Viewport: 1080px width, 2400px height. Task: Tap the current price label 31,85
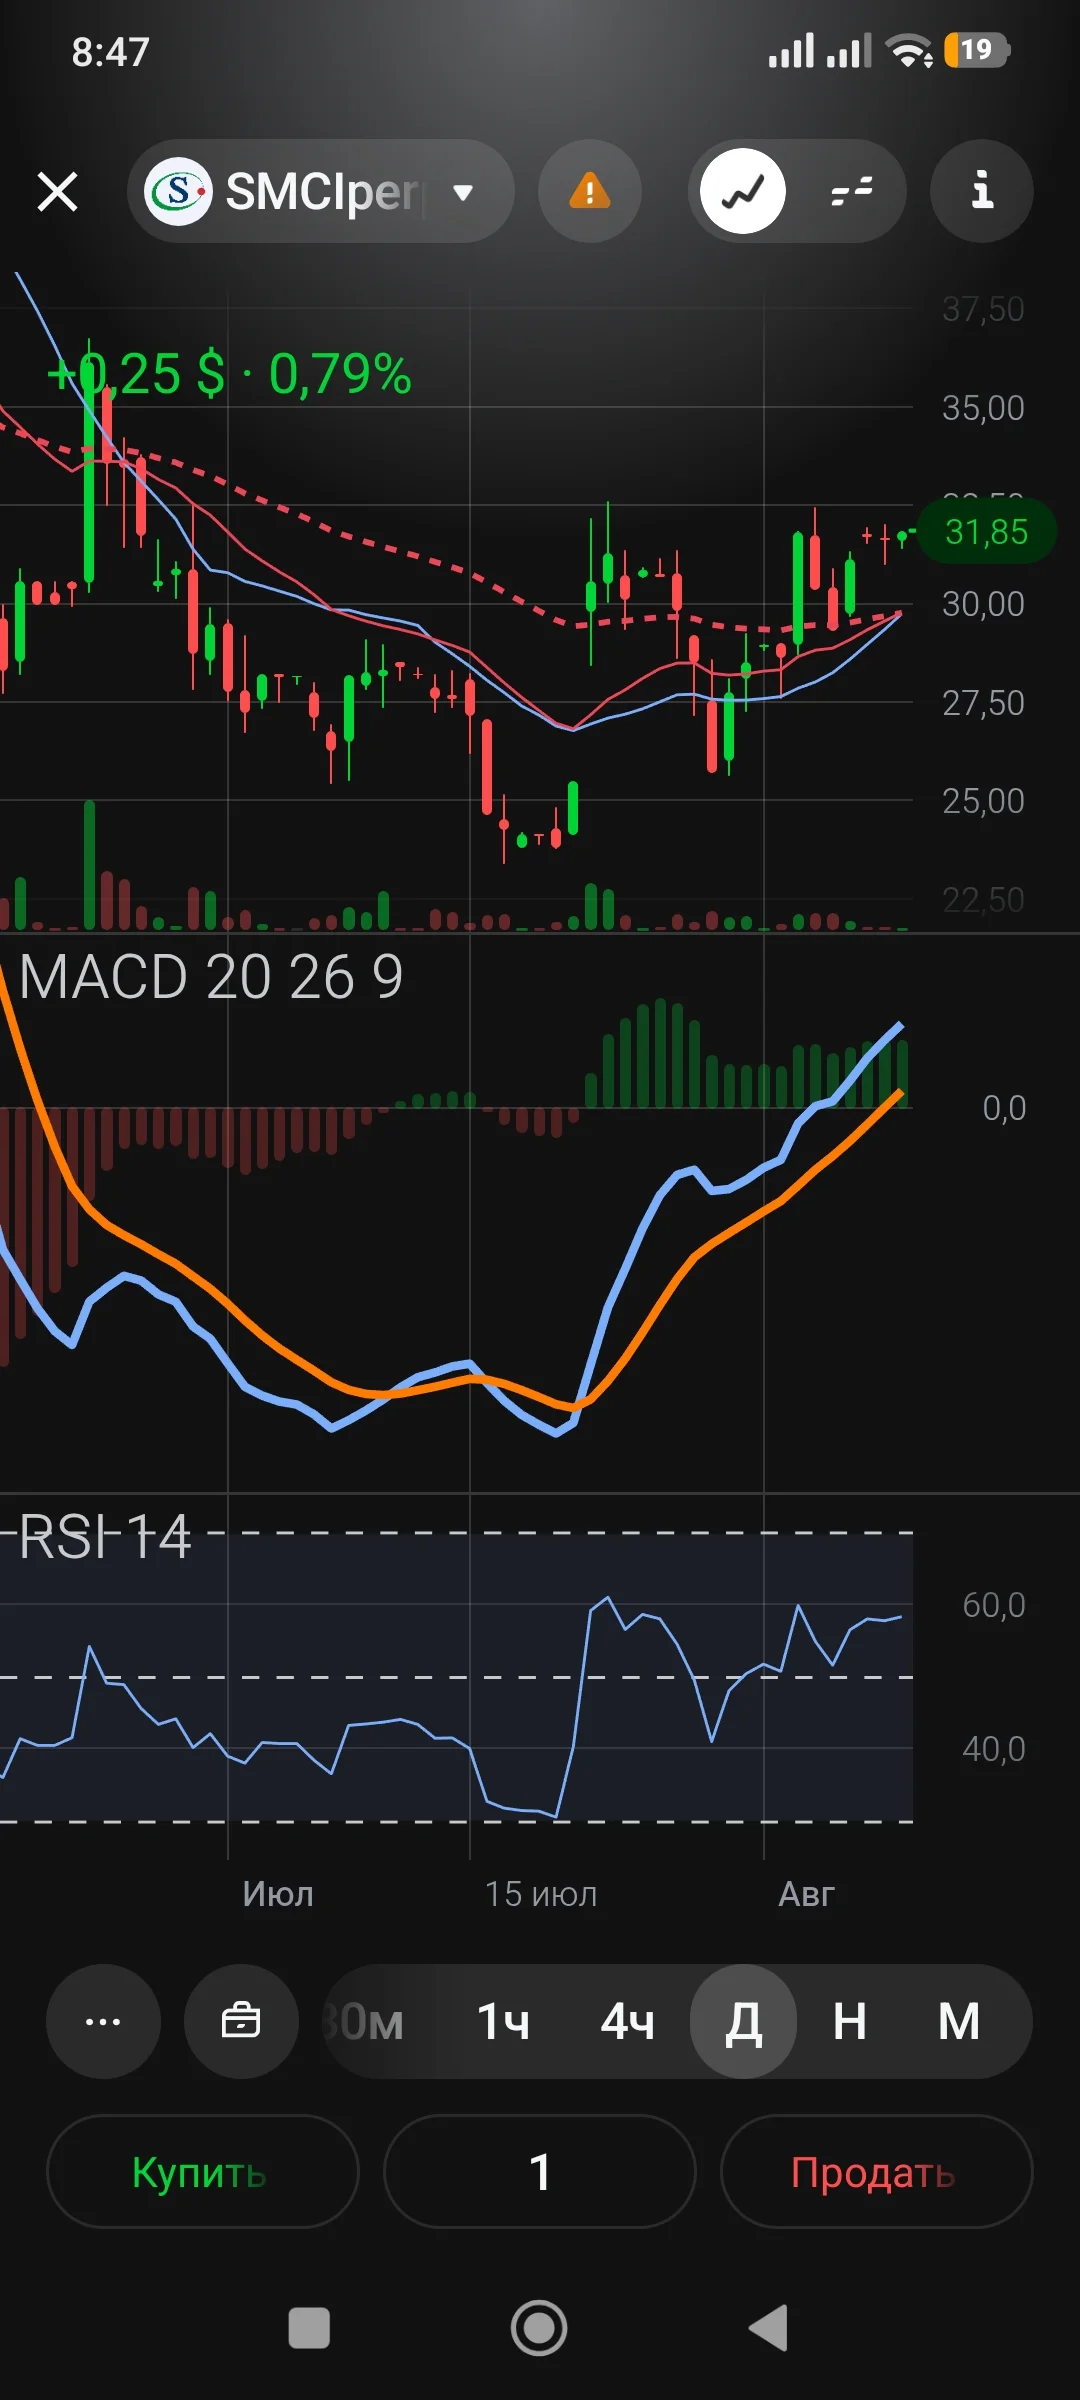pos(986,532)
